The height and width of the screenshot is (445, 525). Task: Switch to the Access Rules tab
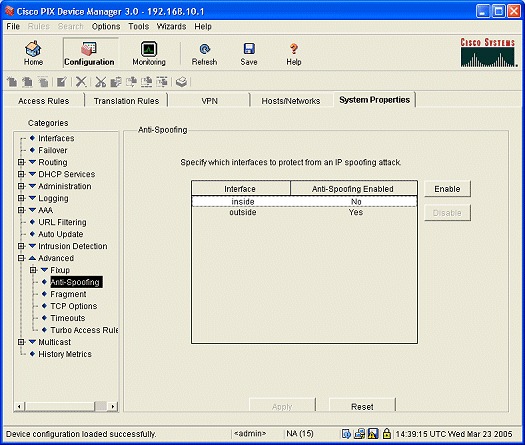point(44,101)
